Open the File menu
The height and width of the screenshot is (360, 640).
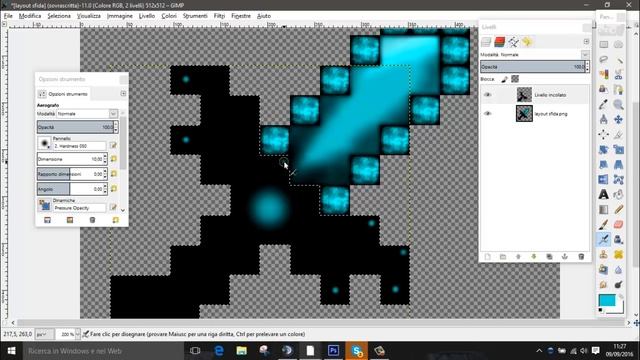(x=8, y=16)
